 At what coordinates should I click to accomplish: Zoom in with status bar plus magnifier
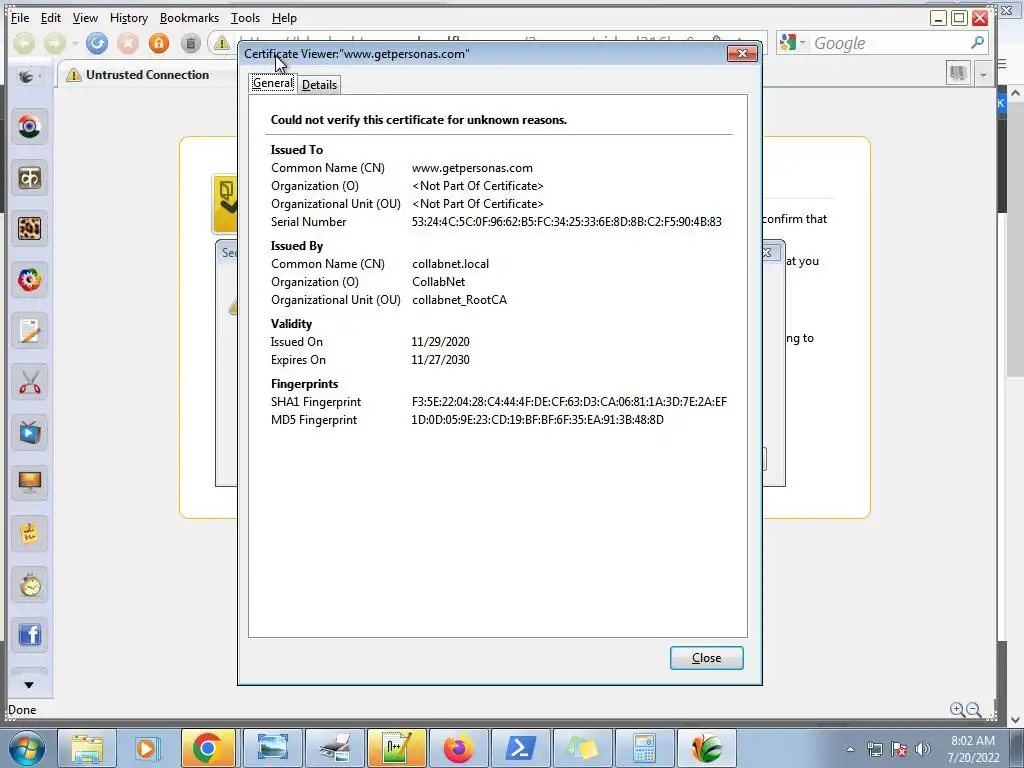tap(957, 710)
